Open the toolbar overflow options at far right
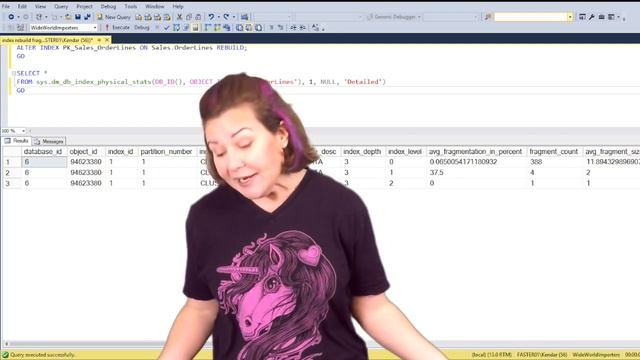This screenshot has width=640, height=360. (624, 18)
